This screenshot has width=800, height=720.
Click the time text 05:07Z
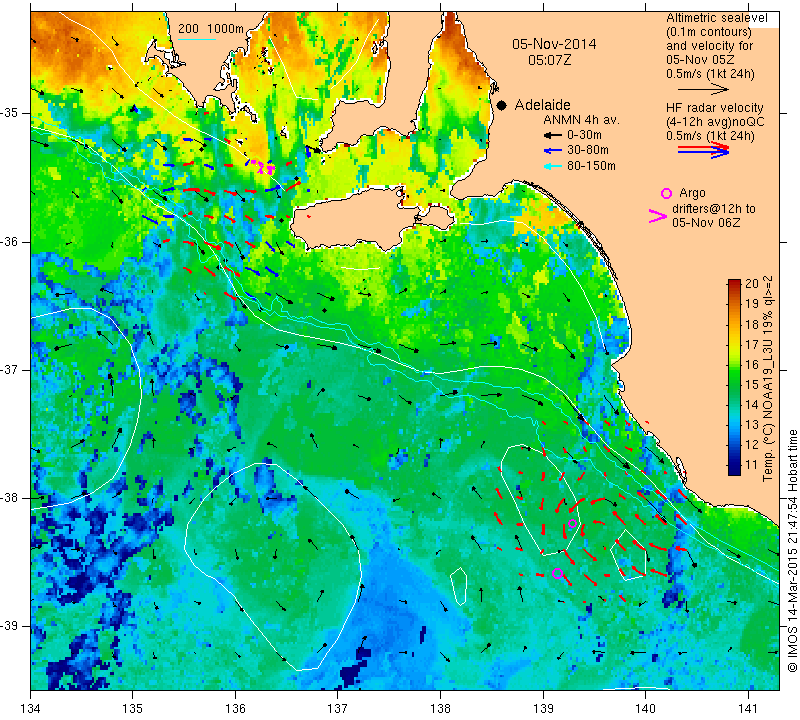click(549, 60)
